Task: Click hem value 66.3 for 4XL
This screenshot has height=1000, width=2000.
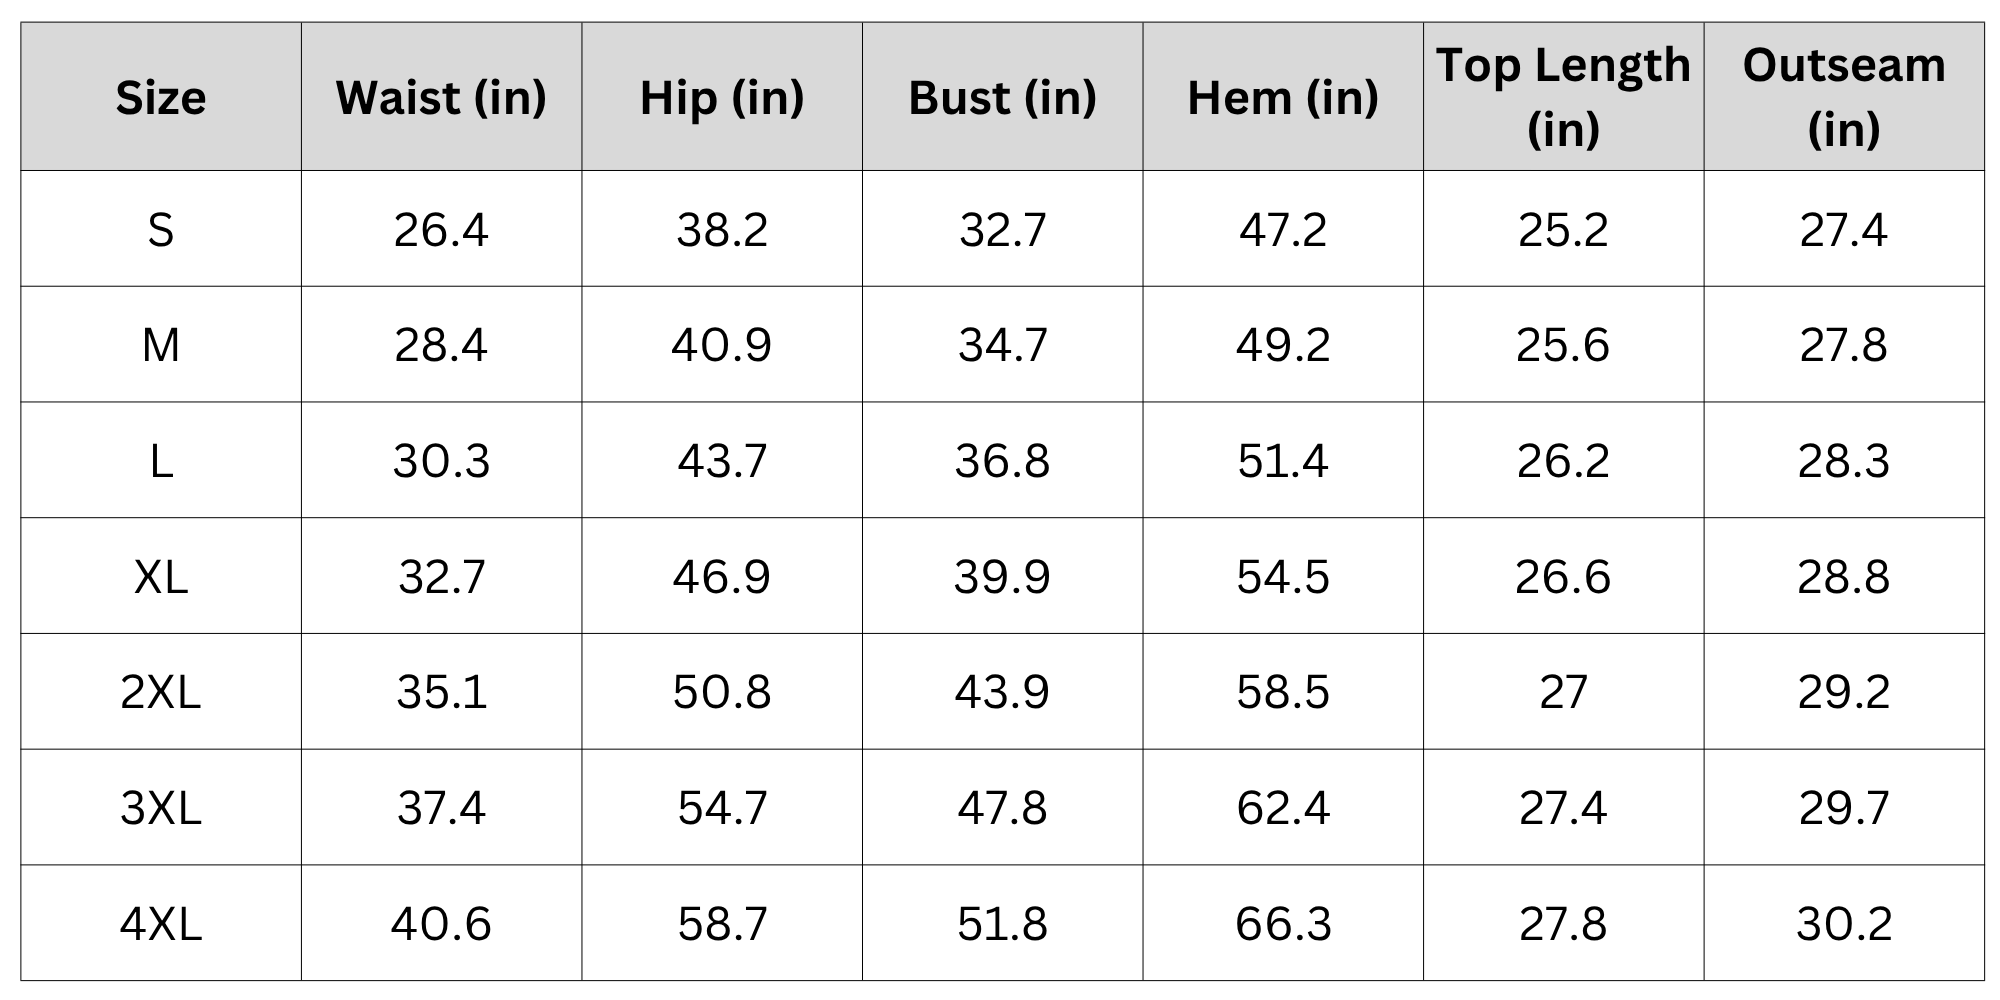Action: (1283, 923)
